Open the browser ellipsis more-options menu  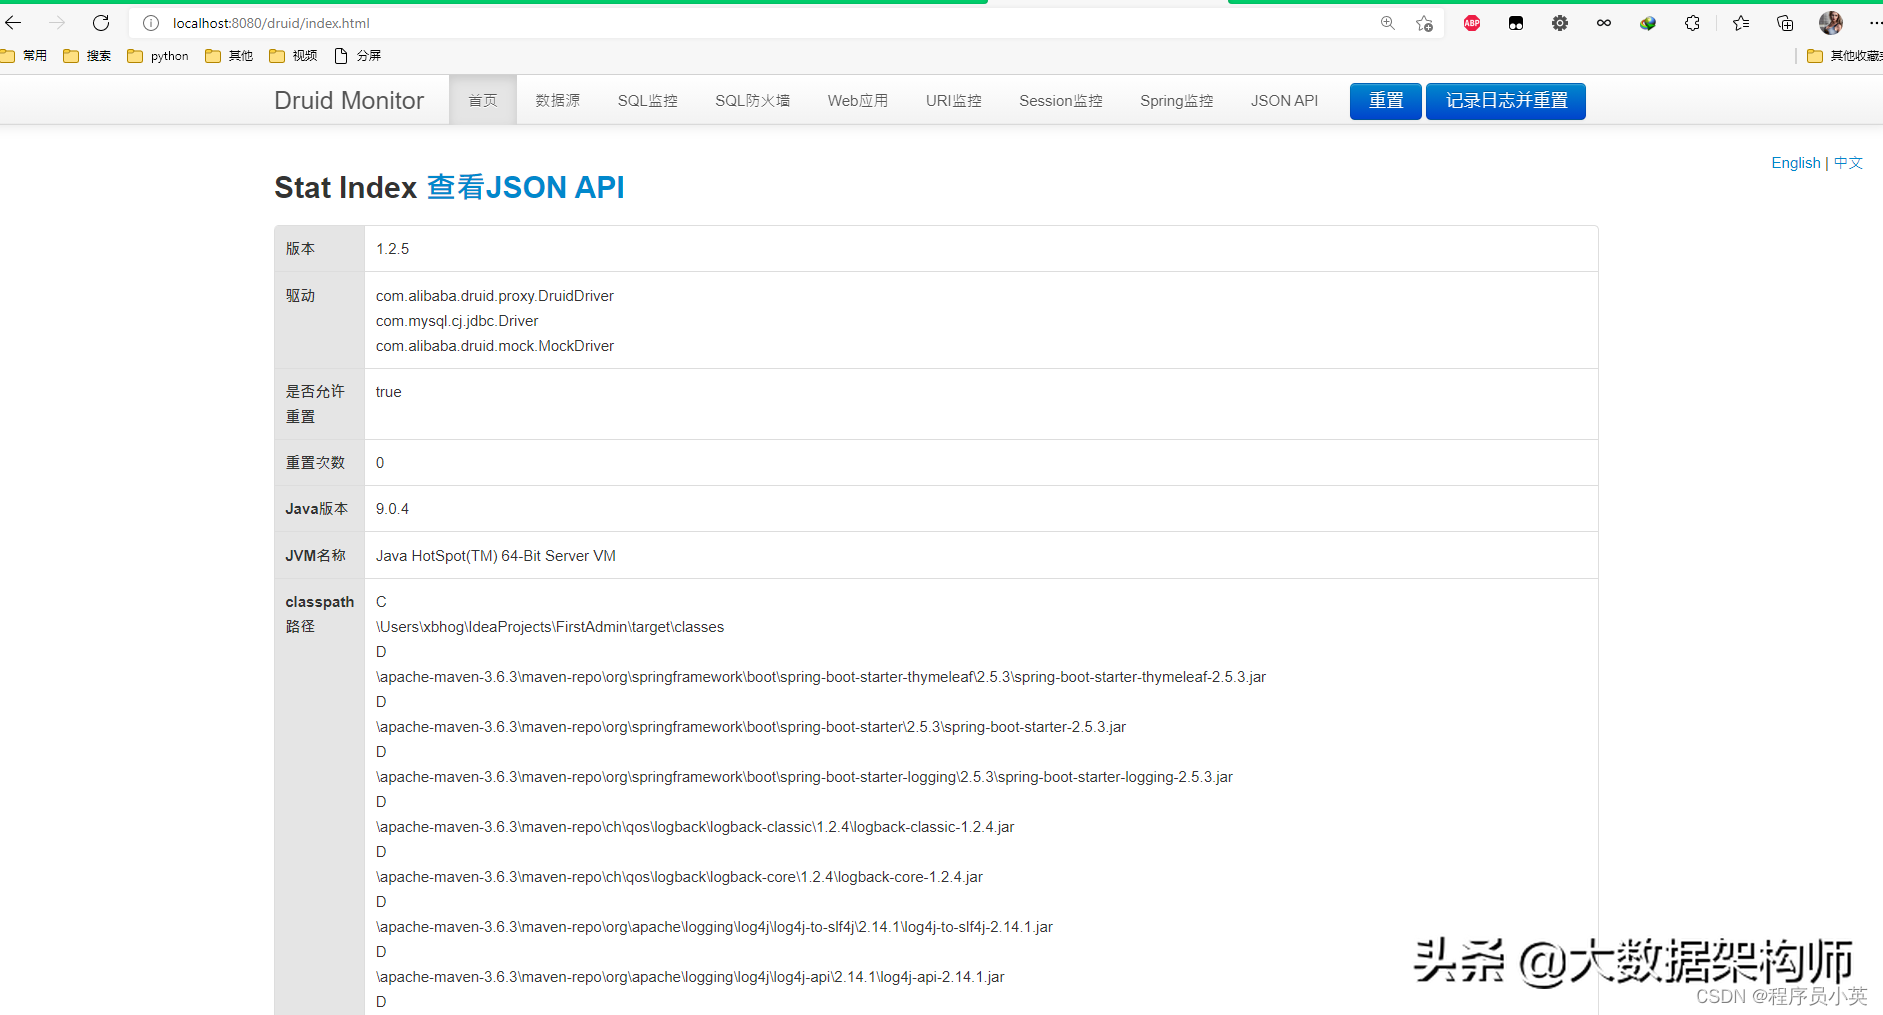1875,22
